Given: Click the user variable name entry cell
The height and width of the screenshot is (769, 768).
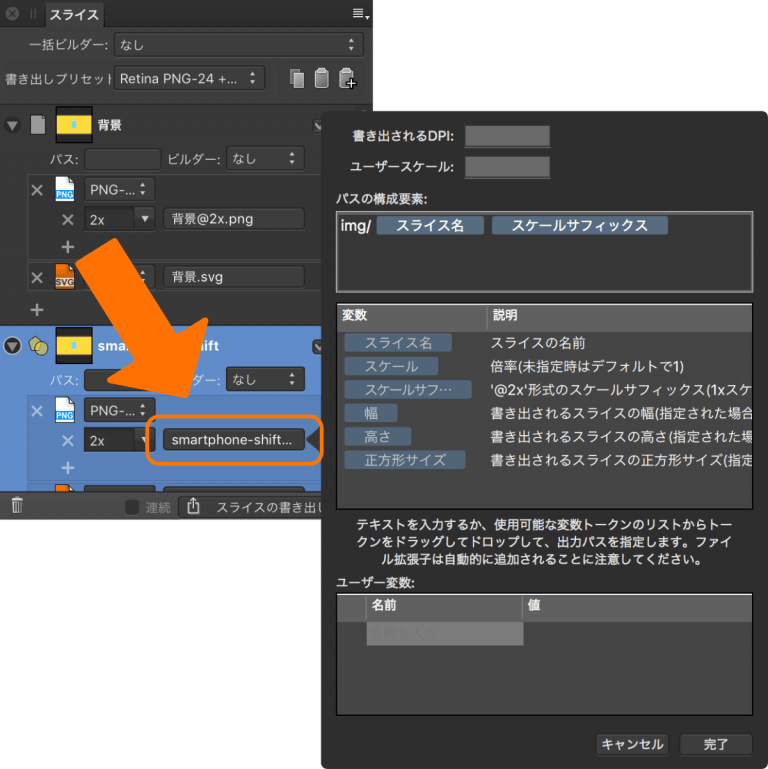Looking at the screenshot, I should click(x=445, y=634).
